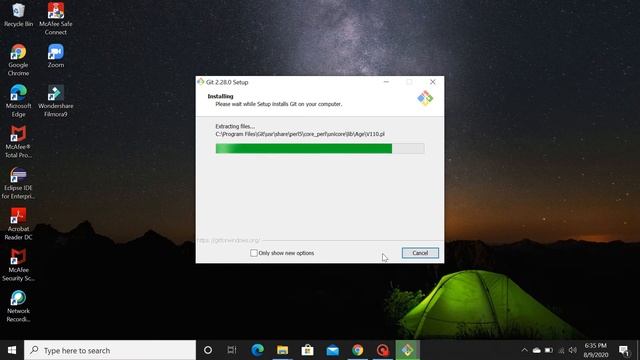Open Task View from the taskbar
Screen dimensions: 640x360
[232, 350]
